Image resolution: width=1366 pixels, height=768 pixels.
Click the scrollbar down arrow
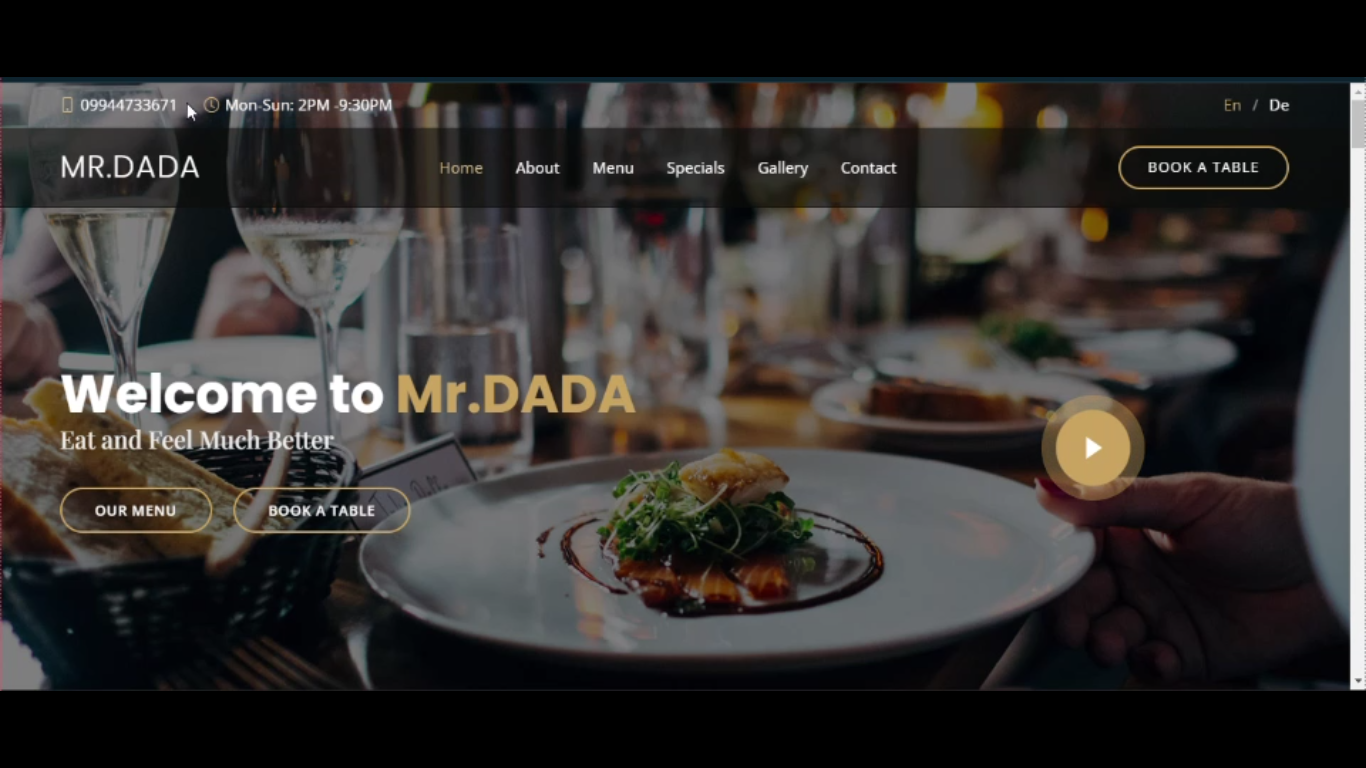point(1358,681)
